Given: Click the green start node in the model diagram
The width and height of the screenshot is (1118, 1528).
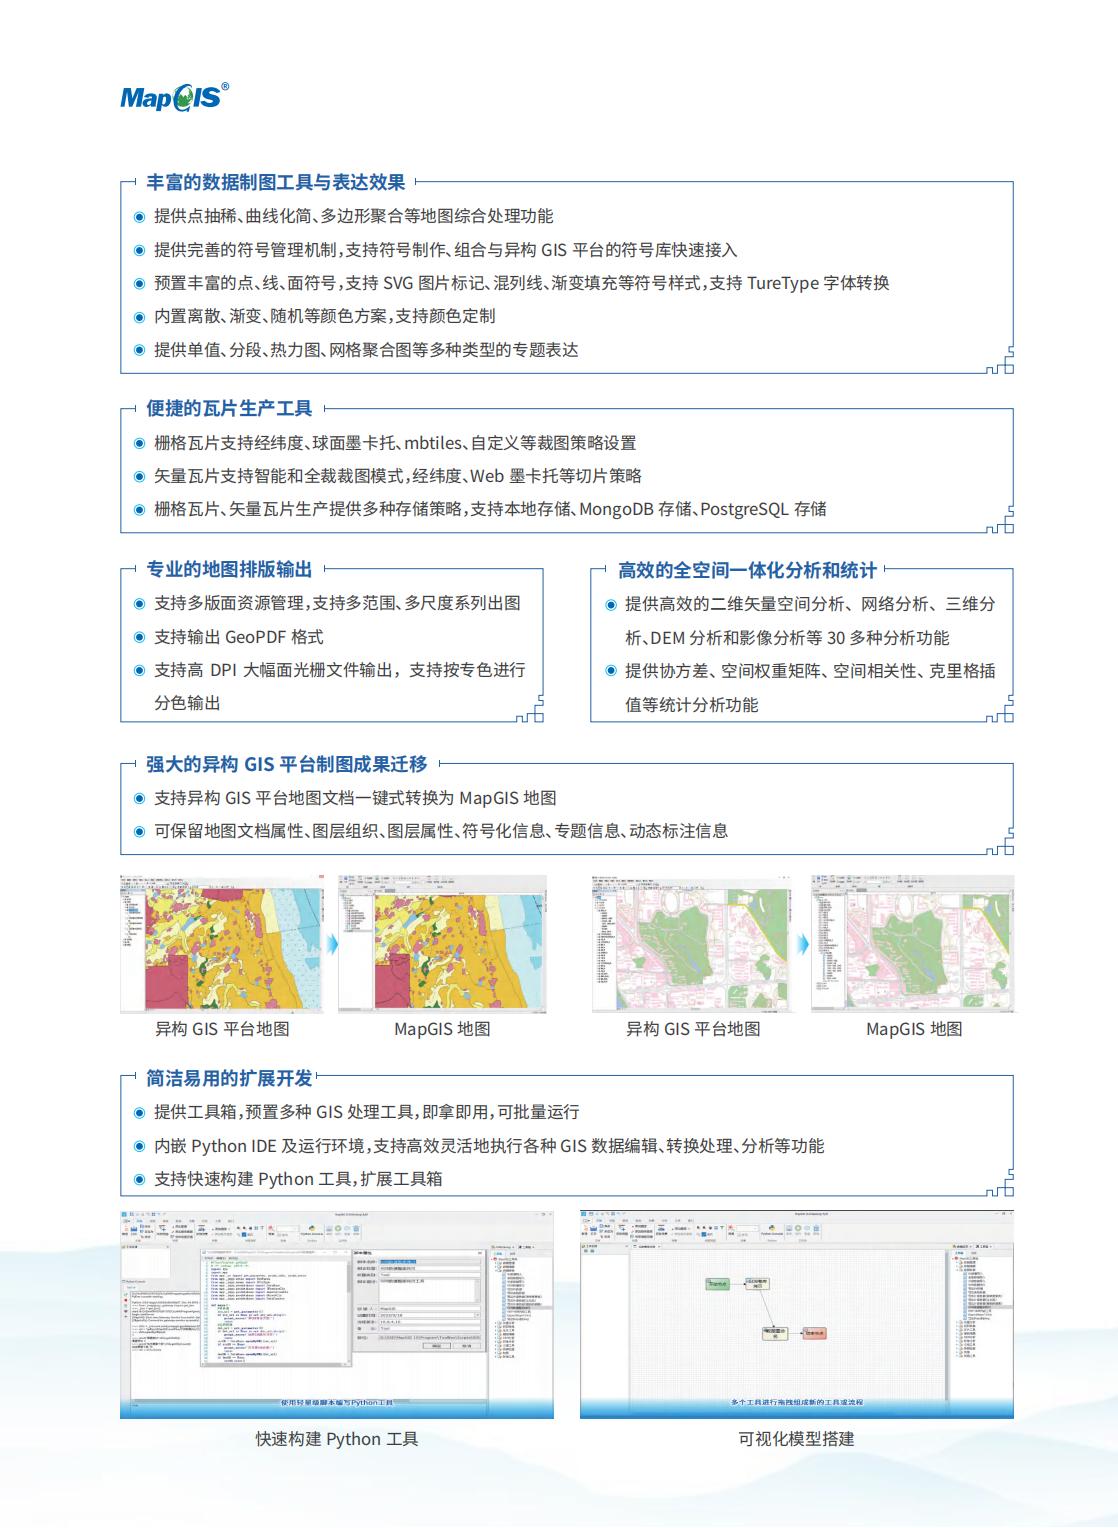Looking at the screenshot, I should click(718, 1284).
